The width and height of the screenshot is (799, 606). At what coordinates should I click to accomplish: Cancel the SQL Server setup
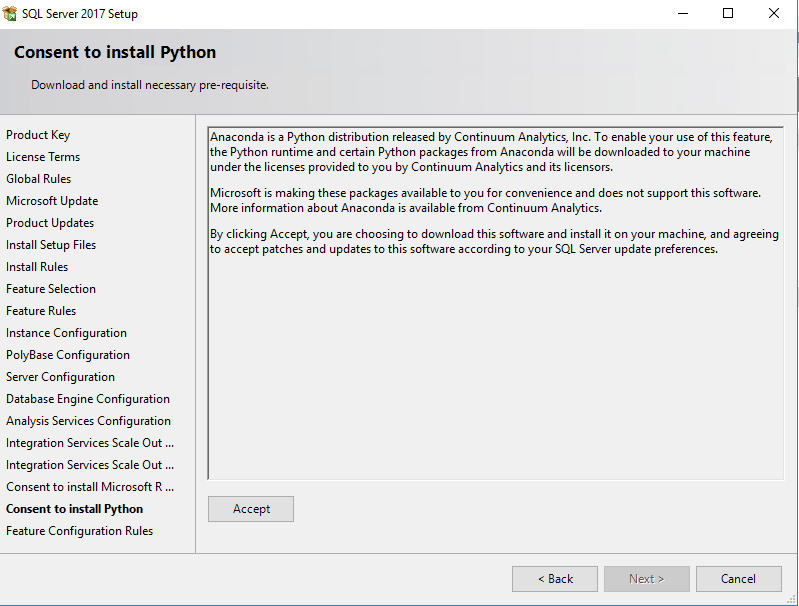738,579
